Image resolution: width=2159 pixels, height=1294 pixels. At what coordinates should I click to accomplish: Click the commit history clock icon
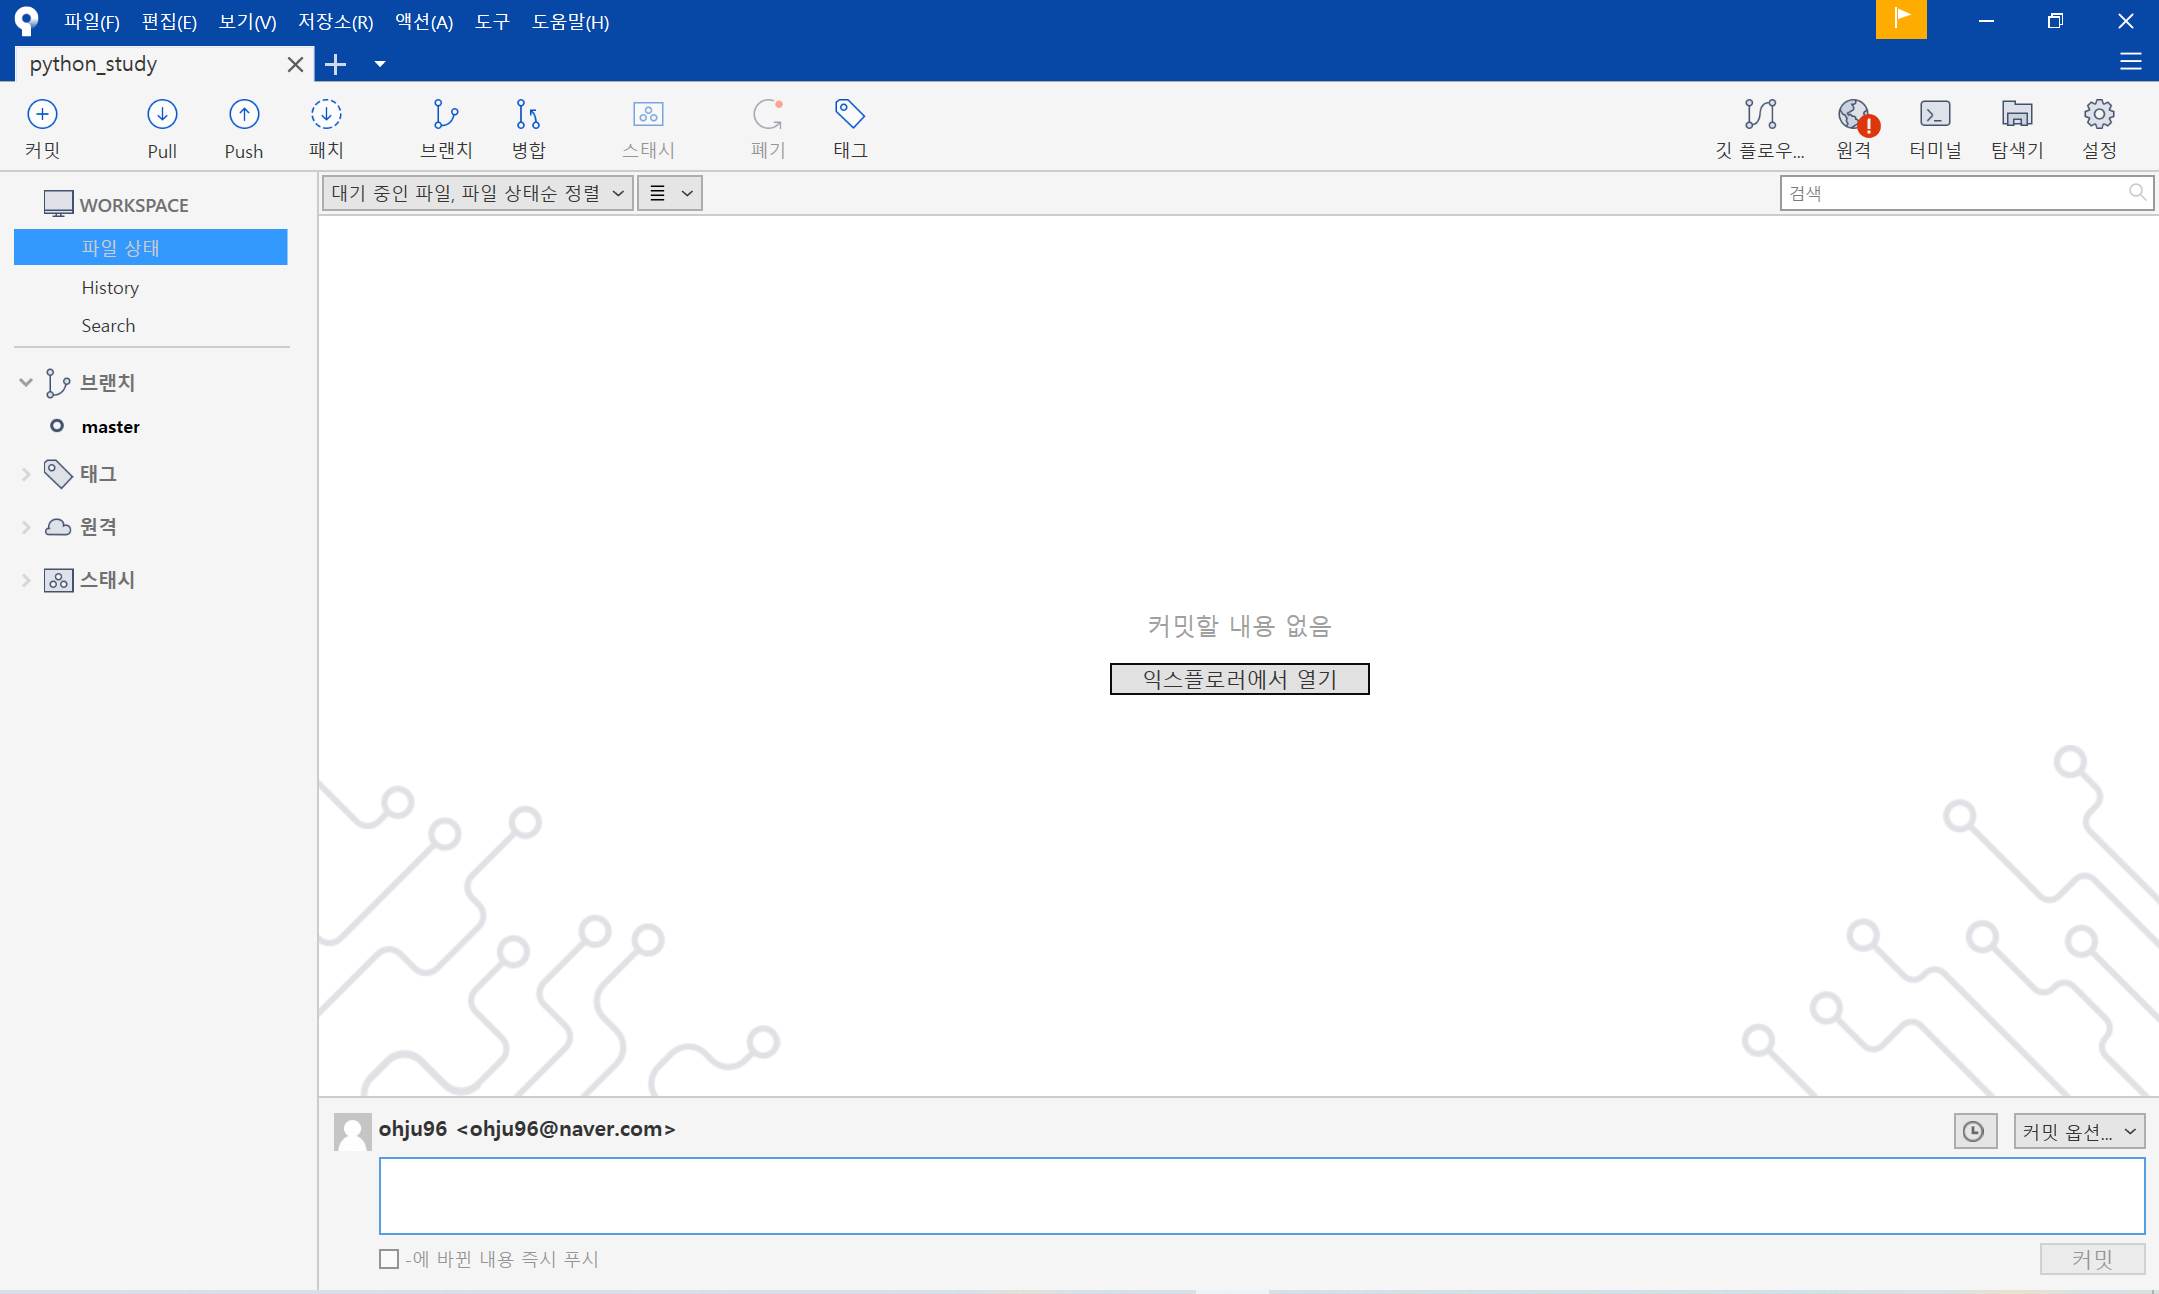pos(1975,1131)
